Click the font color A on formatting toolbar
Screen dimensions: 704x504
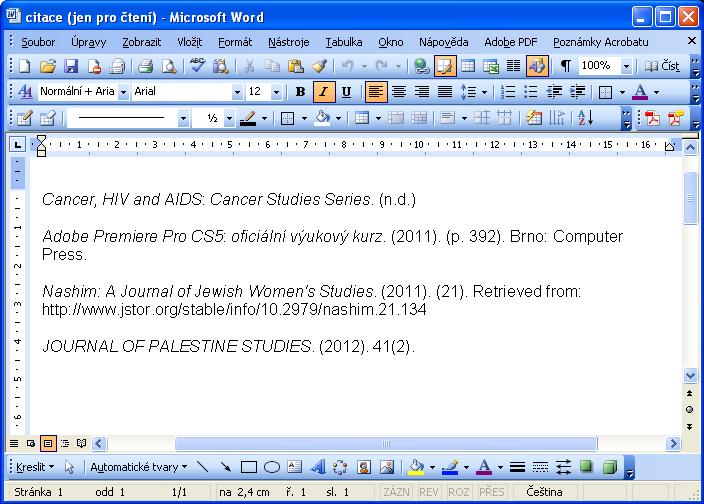640,92
